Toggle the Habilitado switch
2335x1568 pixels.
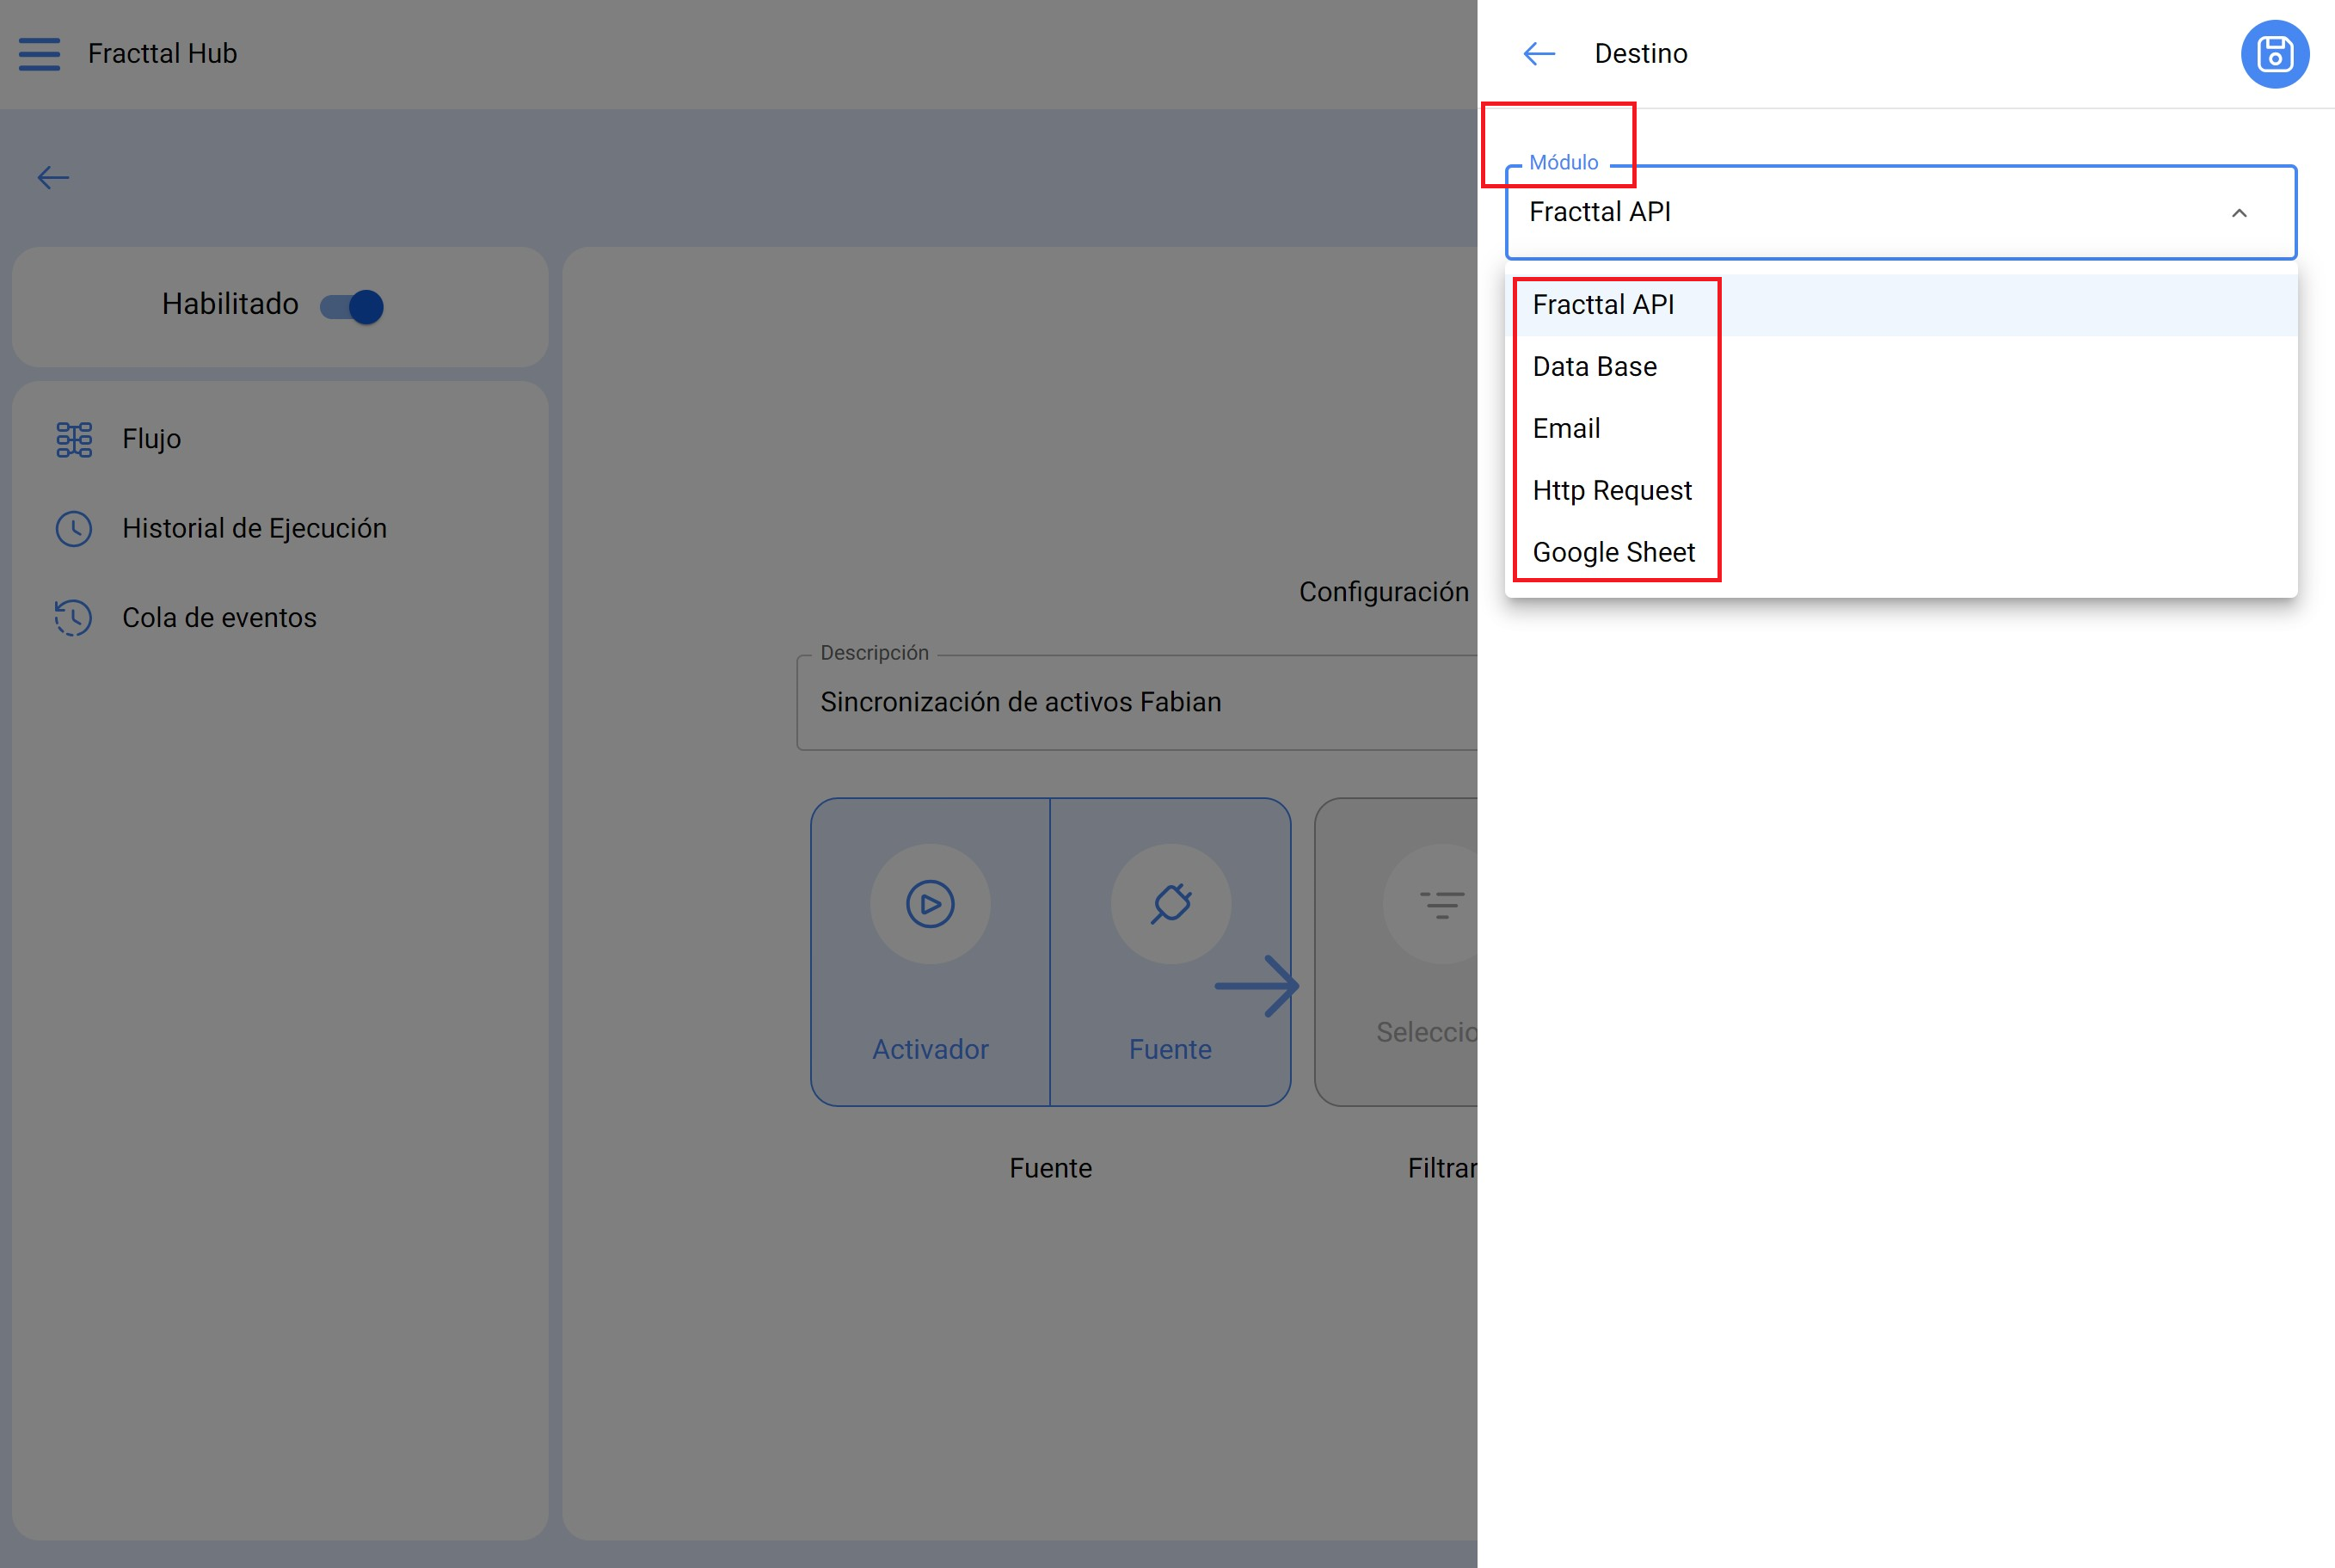352,306
